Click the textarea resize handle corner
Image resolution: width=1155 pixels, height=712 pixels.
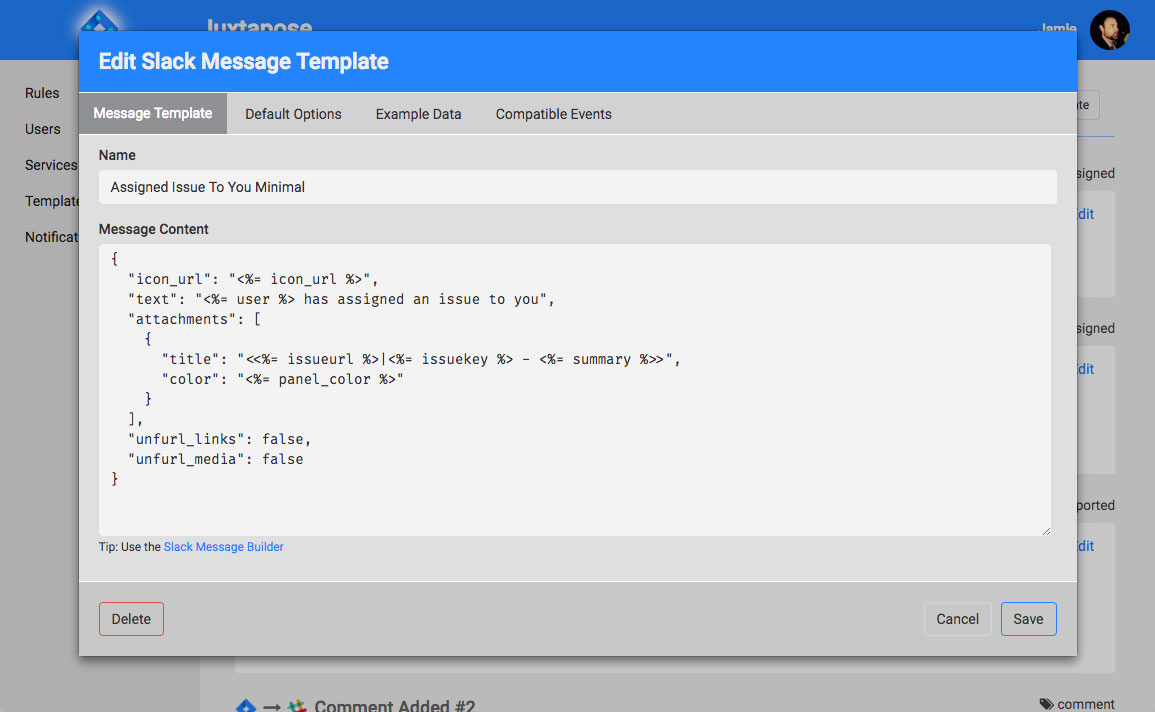point(1046,531)
